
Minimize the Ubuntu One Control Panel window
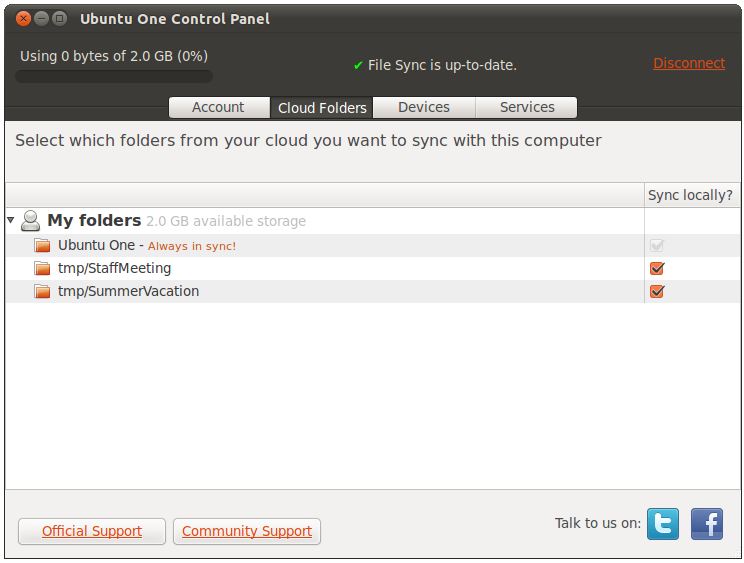[41, 18]
